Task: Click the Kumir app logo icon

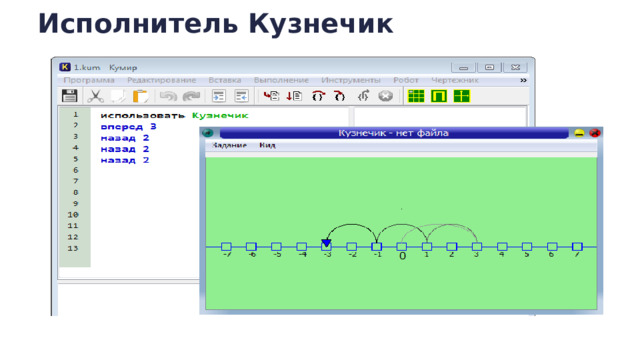Action: (x=64, y=67)
